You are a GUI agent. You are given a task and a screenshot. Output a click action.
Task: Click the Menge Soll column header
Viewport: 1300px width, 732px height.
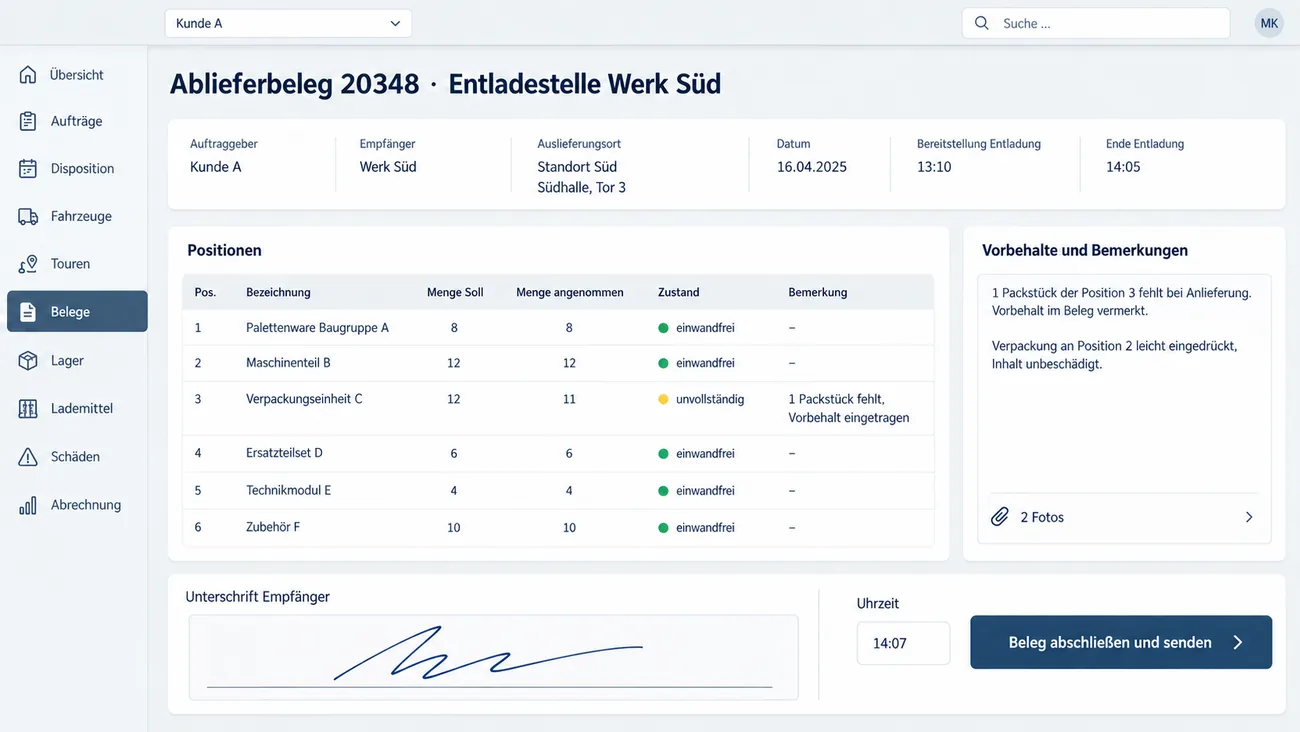point(455,292)
